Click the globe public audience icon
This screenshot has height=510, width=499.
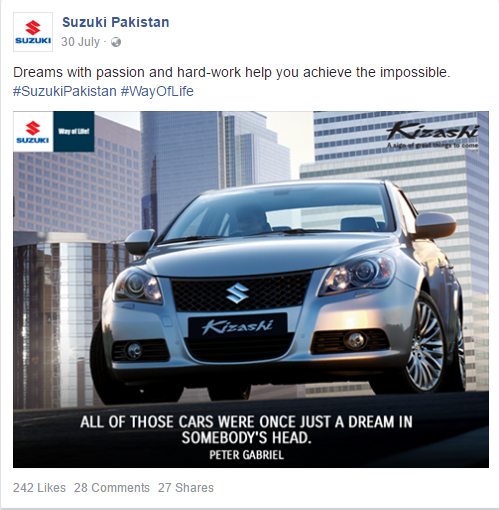point(116,42)
